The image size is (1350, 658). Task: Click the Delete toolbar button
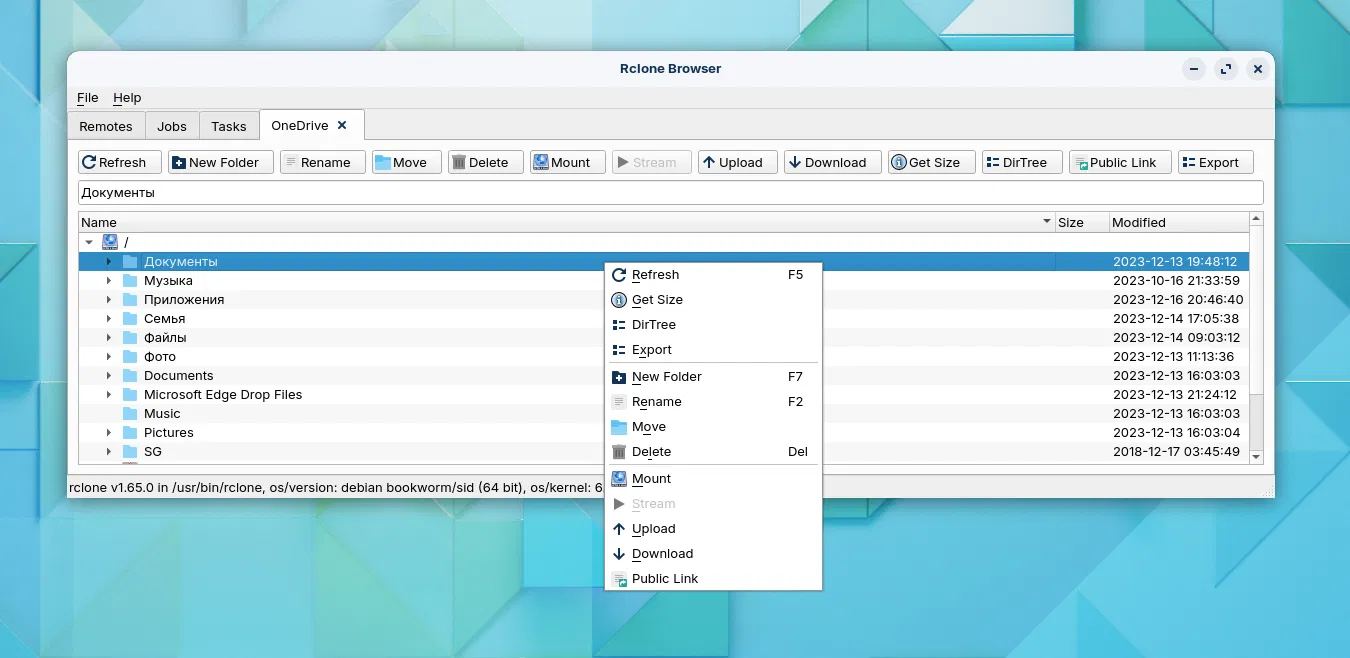point(485,162)
